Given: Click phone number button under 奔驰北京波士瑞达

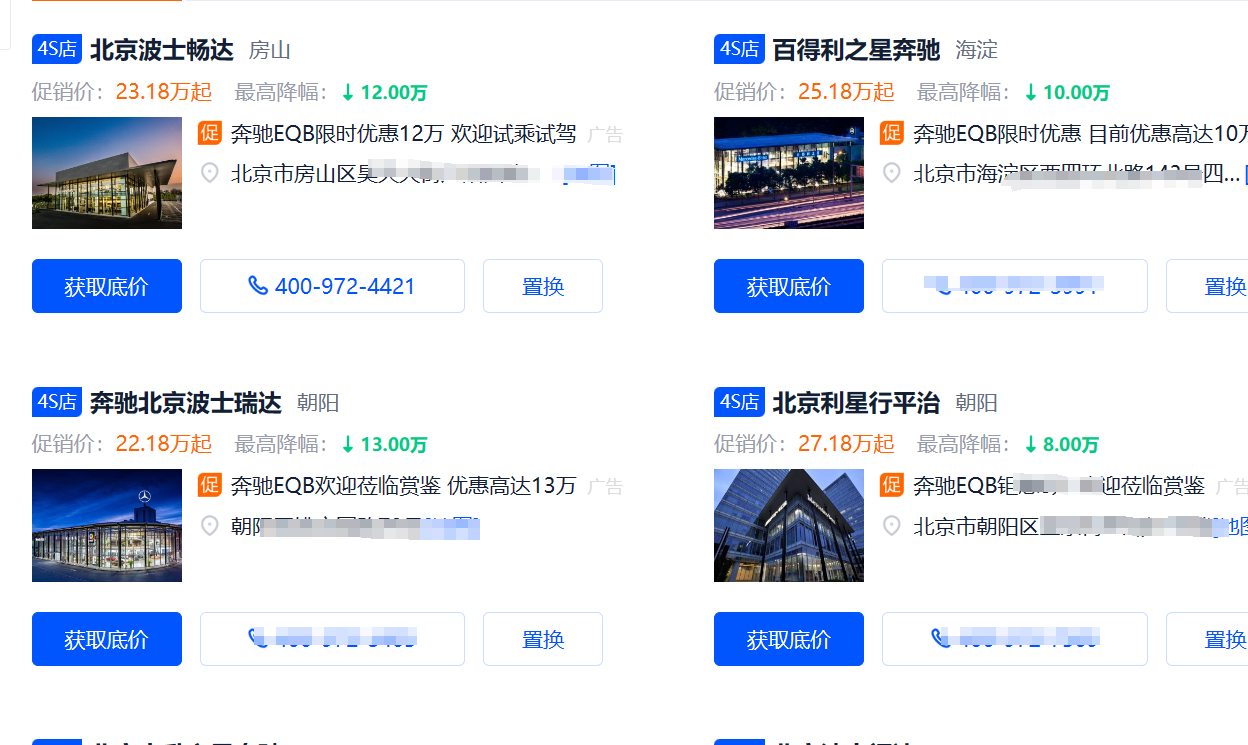Looking at the screenshot, I should click(x=332, y=639).
